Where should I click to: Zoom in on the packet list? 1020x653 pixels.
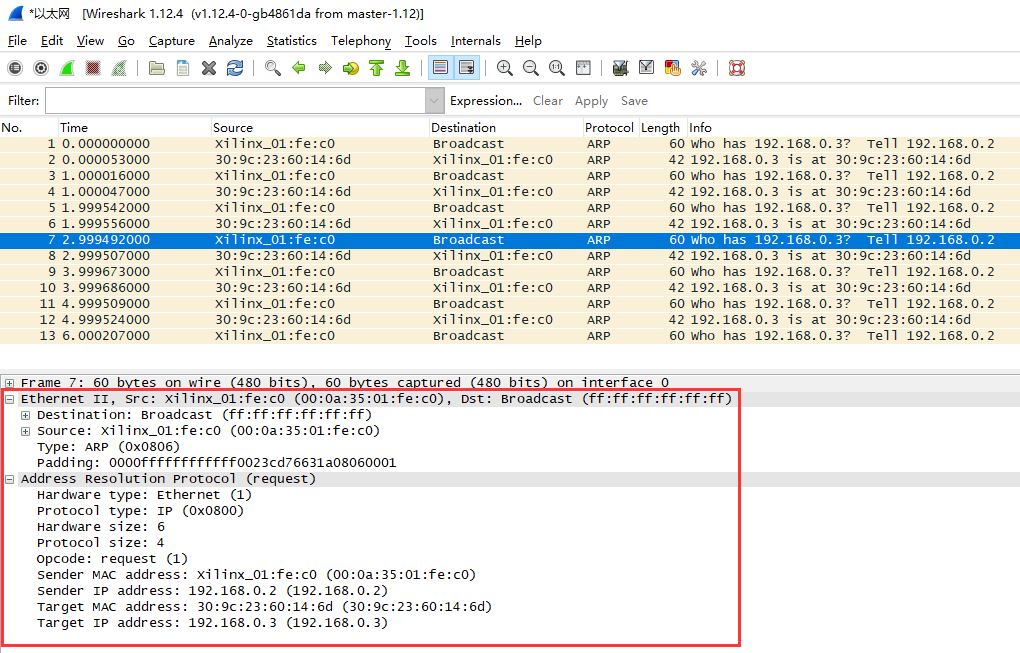point(504,67)
